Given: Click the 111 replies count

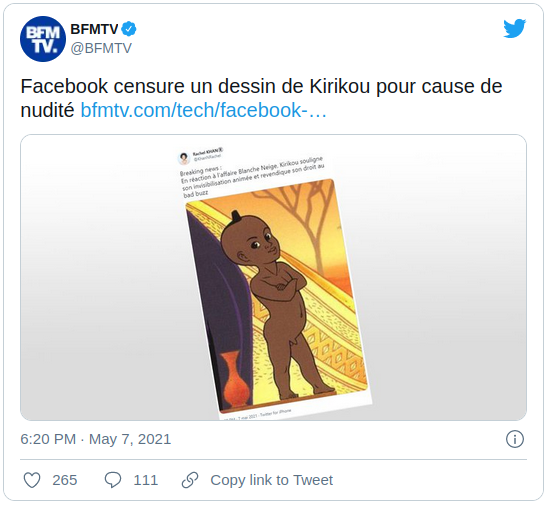Looking at the screenshot, I should click(146, 480).
